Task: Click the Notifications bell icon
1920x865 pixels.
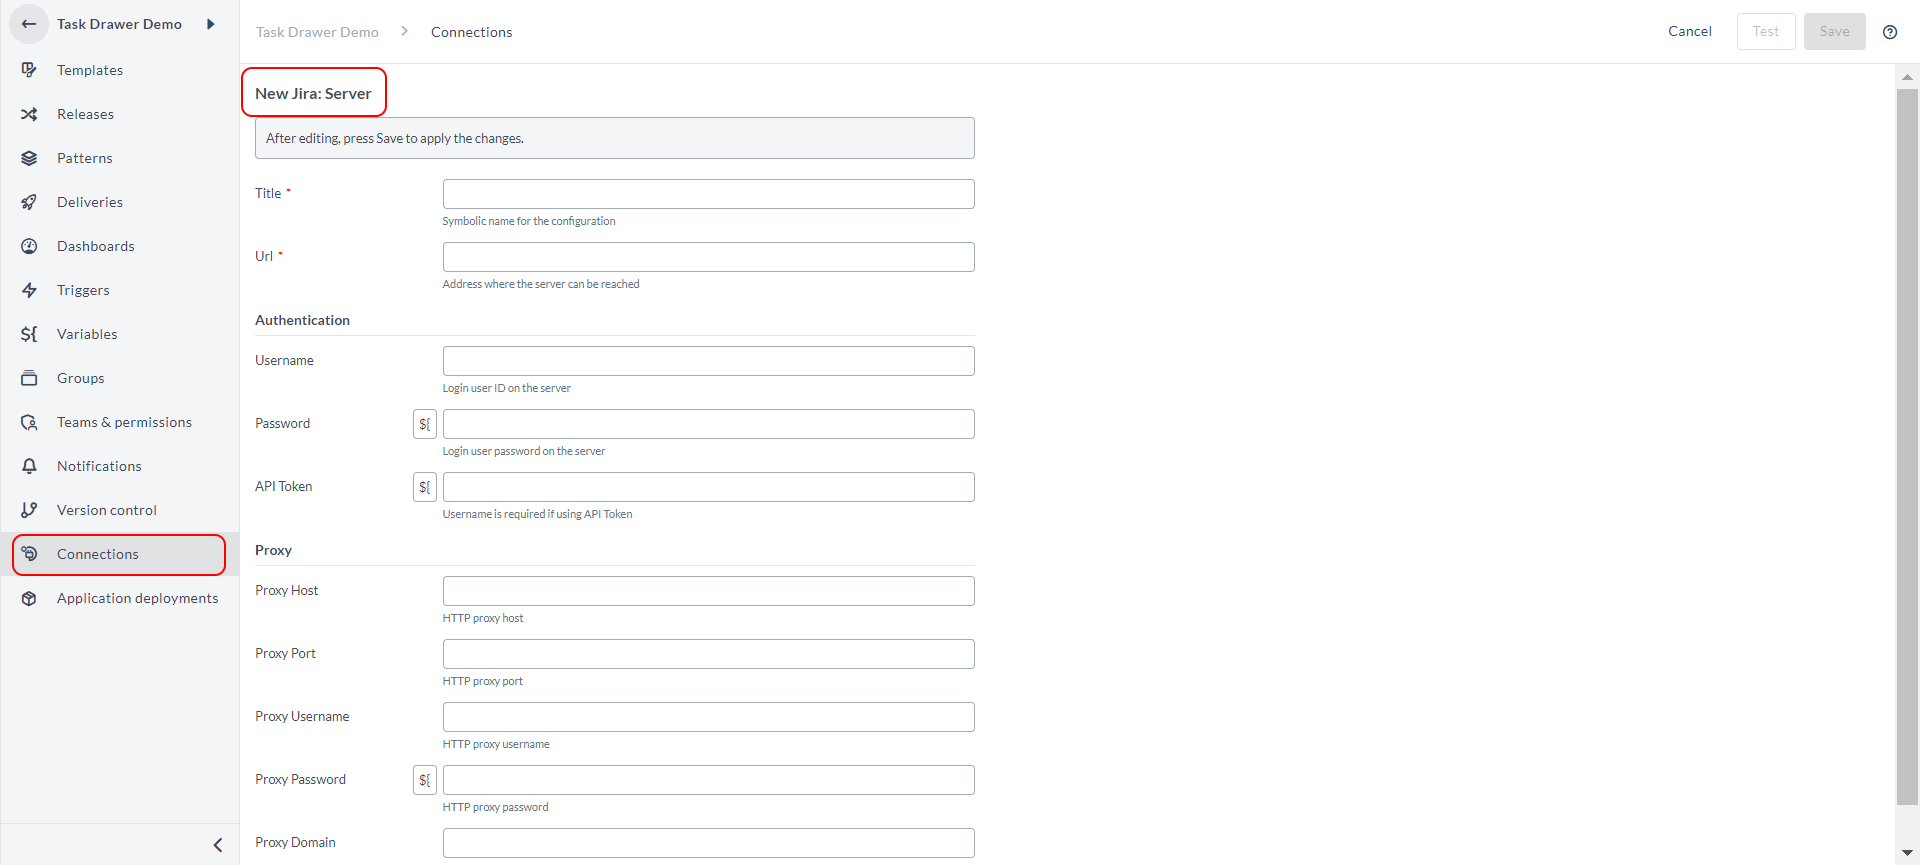Action: [x=29, y=466]
